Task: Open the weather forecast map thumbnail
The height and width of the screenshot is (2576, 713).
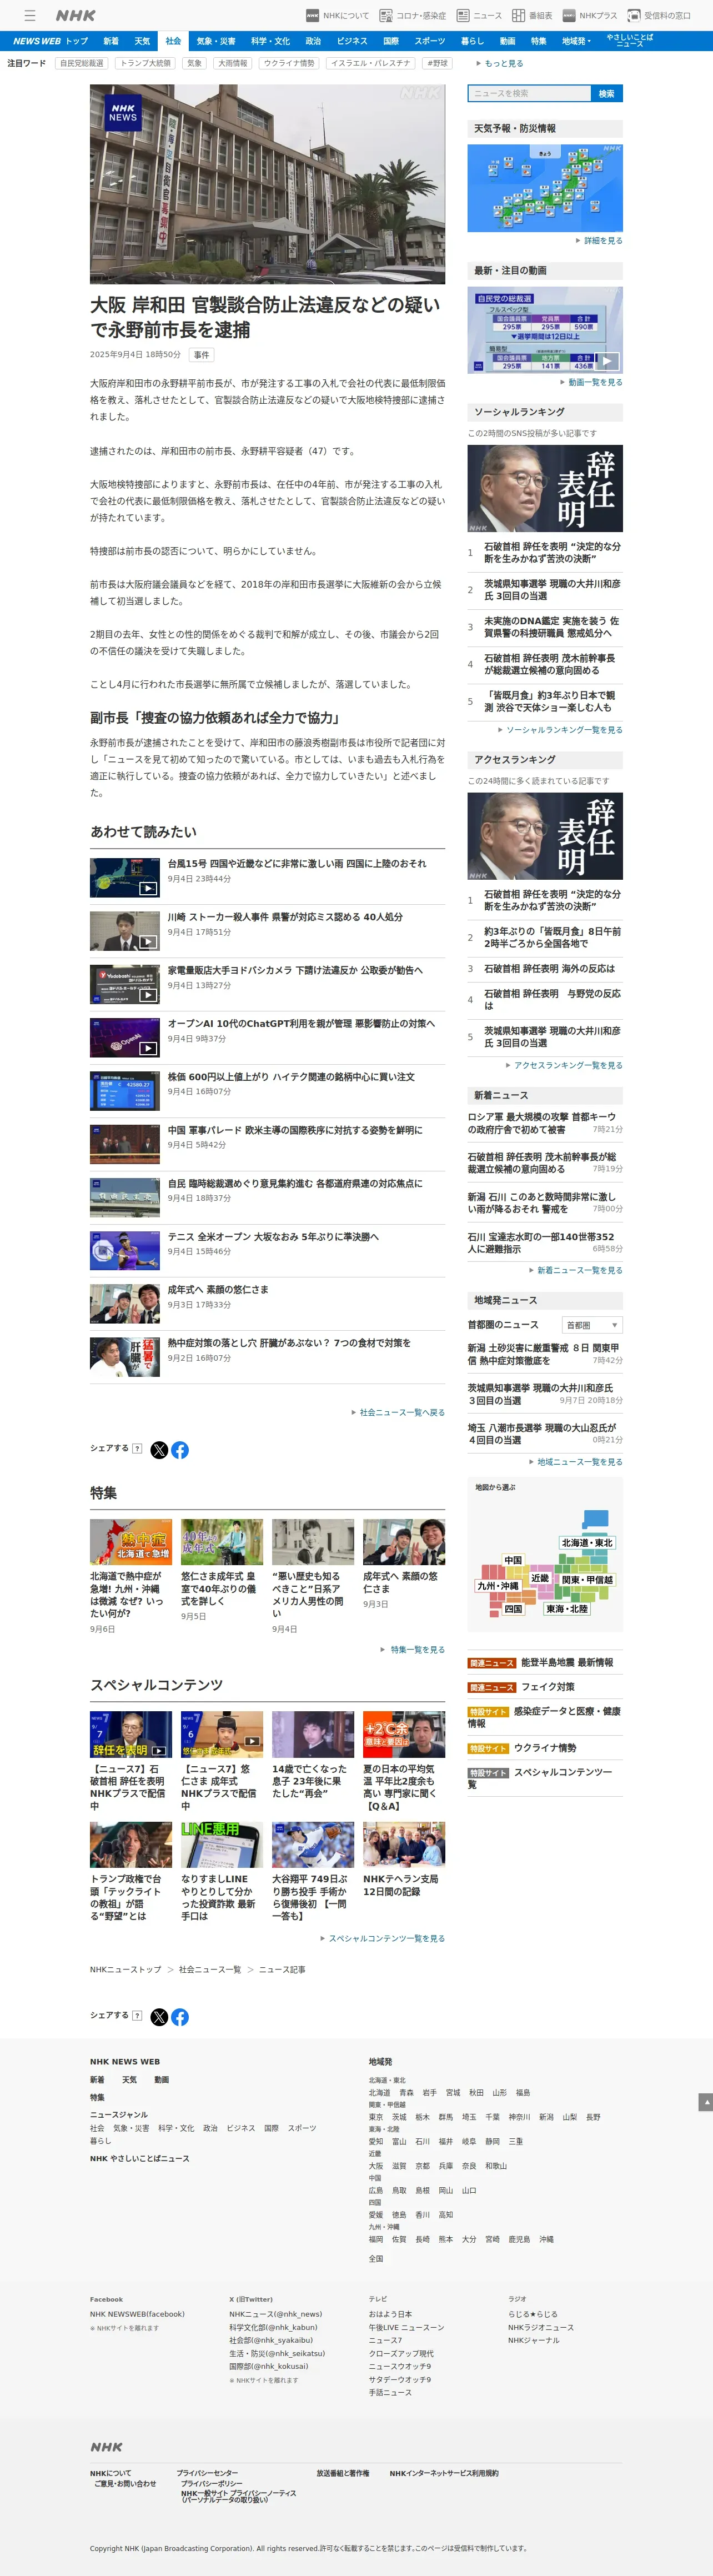Action: coord(545,188)
